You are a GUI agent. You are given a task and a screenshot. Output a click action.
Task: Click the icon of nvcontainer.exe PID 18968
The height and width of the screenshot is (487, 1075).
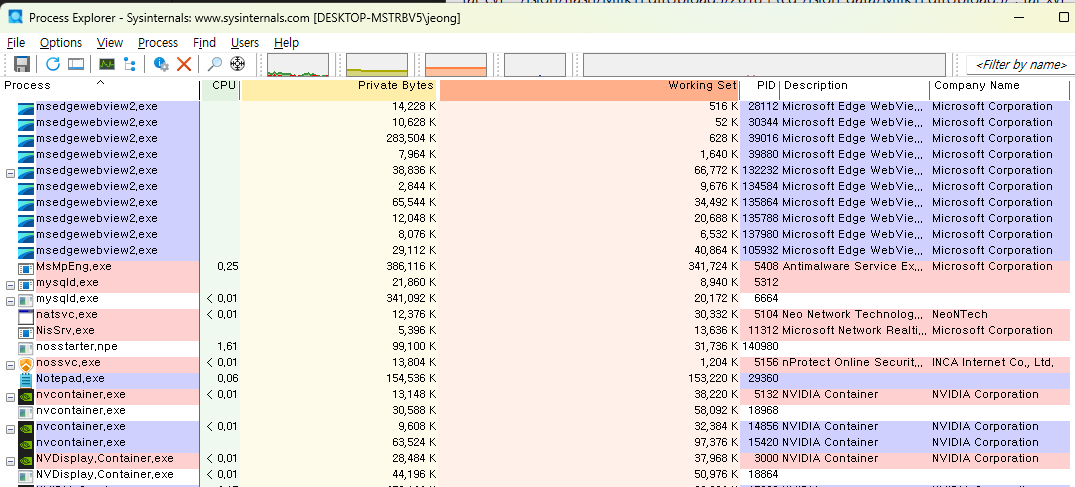tap(25, 411)
